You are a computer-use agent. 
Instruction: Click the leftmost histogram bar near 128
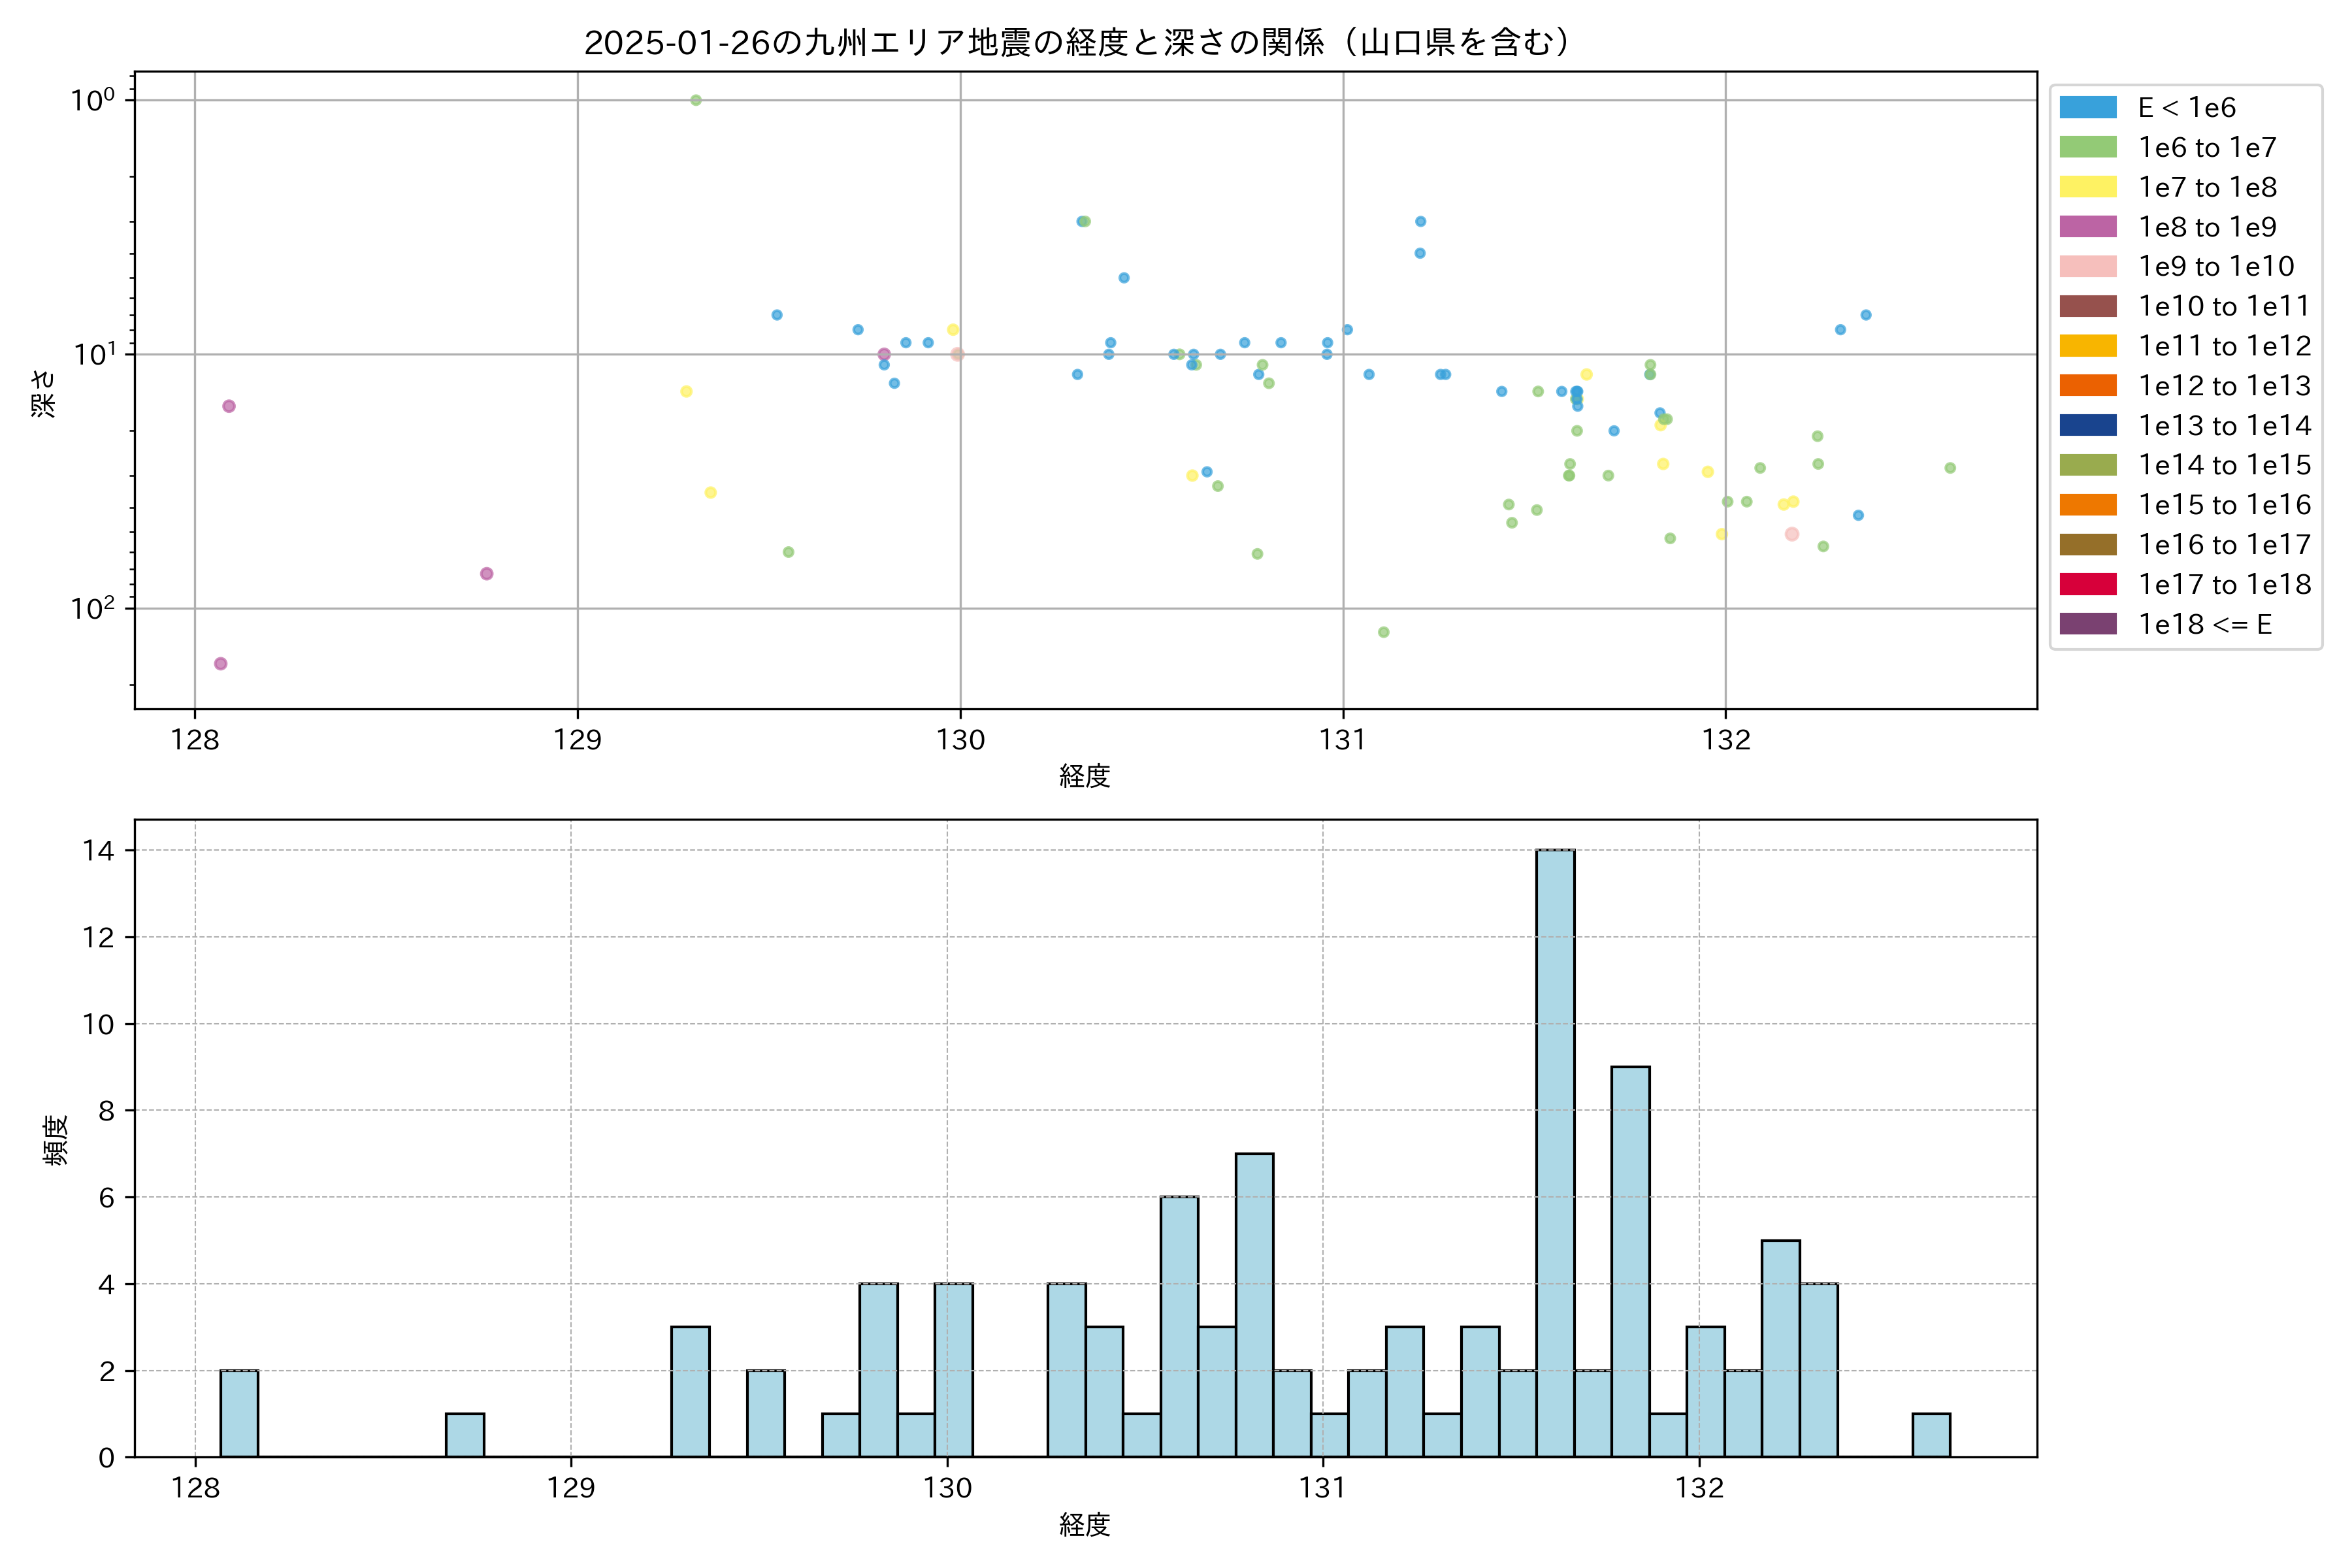239,1413
